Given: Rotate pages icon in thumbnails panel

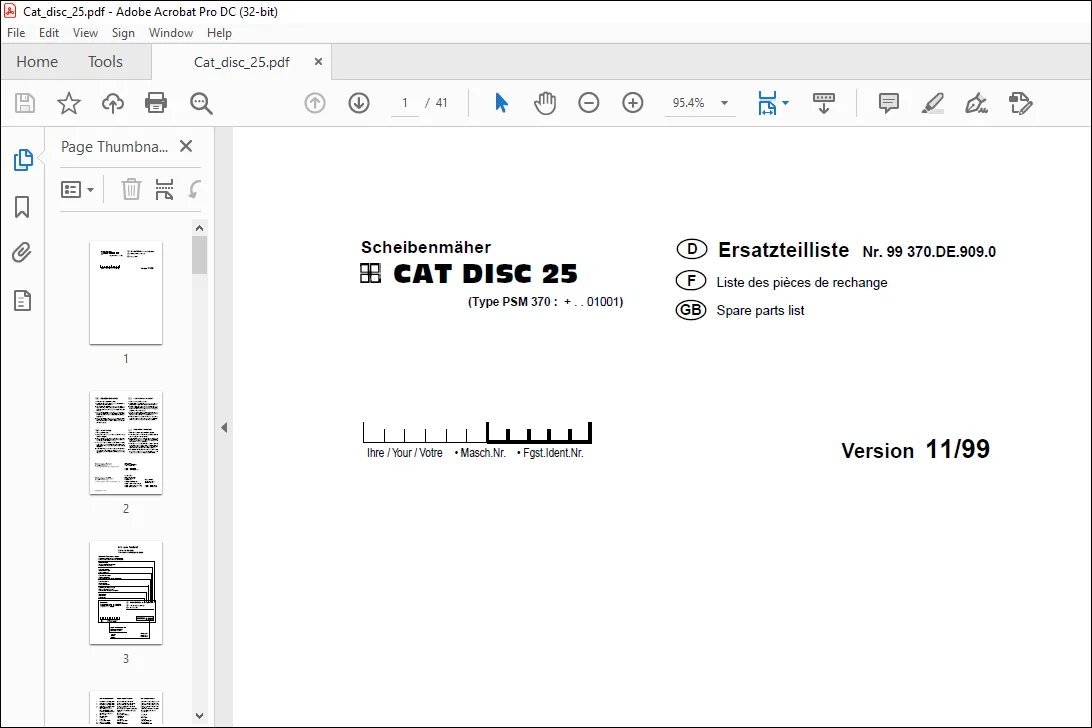Looking at the screenshot, I should click(x=195, y=189).
